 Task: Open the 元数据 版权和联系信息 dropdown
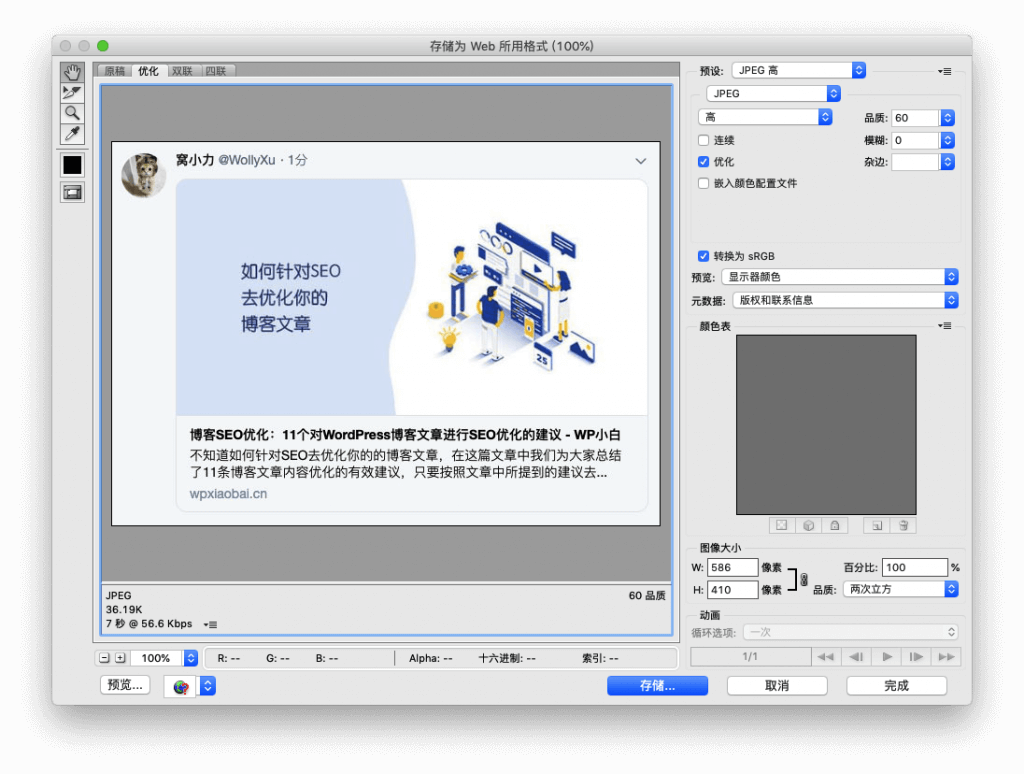(x=845, y=300)
